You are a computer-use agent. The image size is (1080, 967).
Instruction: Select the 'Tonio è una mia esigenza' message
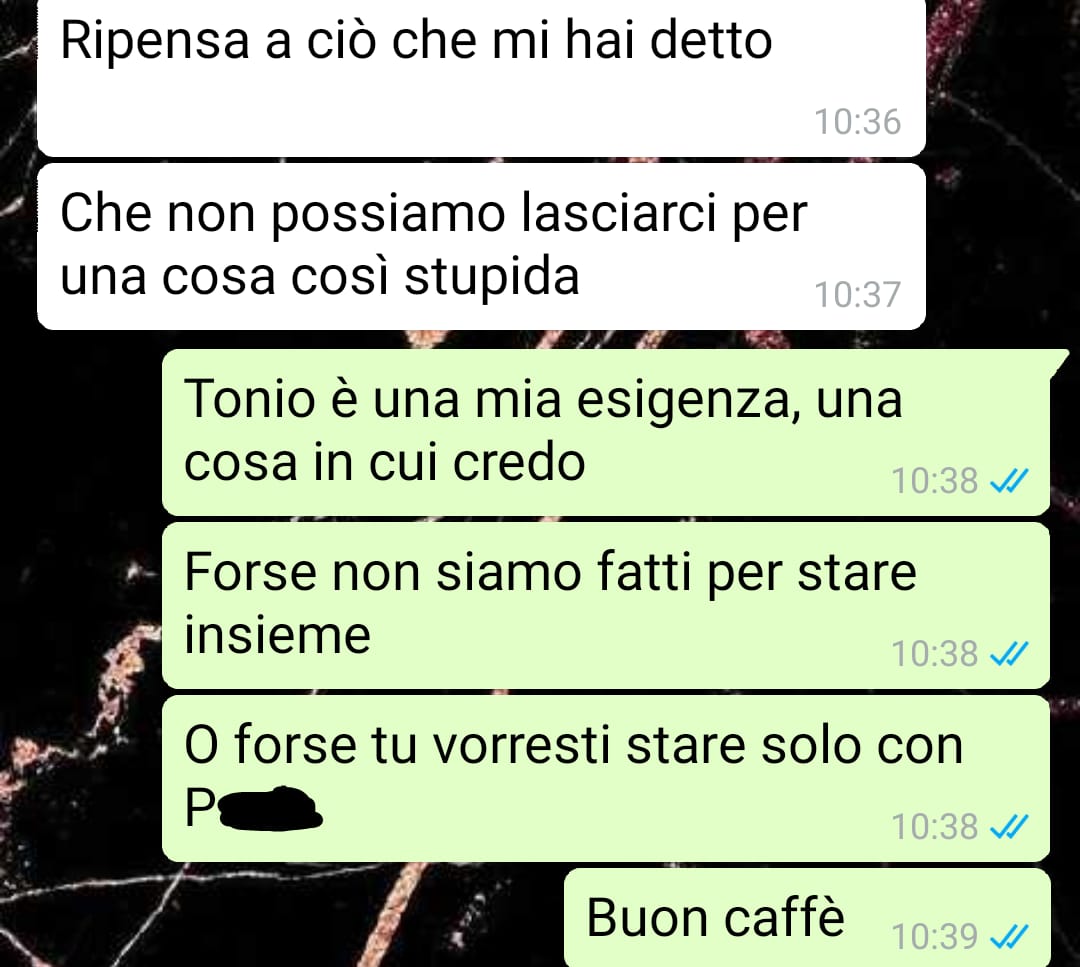pyautogui.click(x=606, y=432)
